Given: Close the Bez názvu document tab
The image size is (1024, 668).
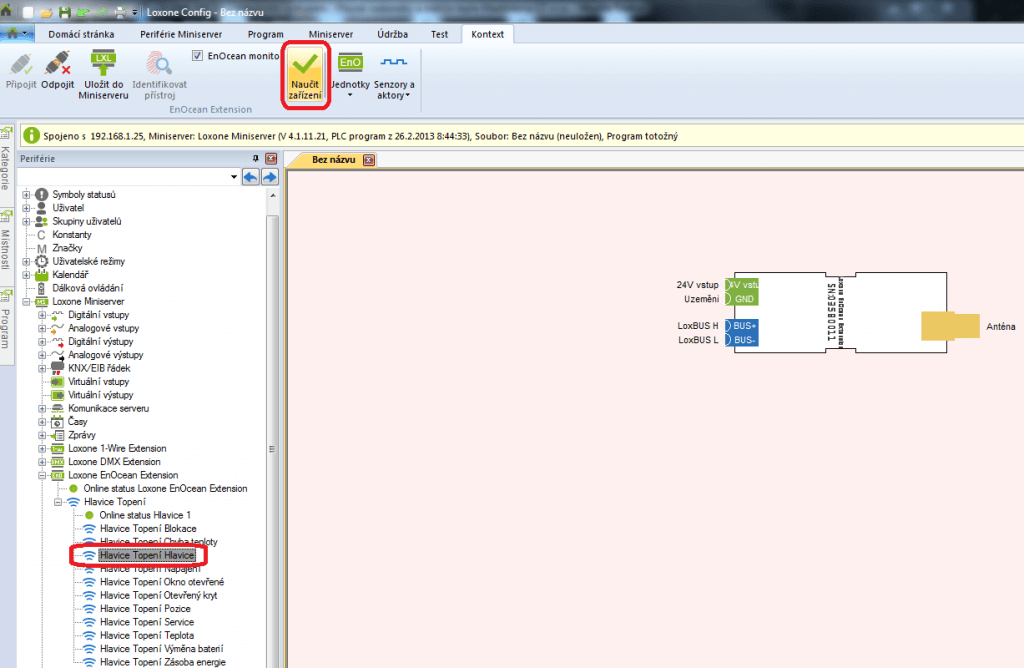Looking at the screenshot, I should pyautogui.click(x=369, y=160).
